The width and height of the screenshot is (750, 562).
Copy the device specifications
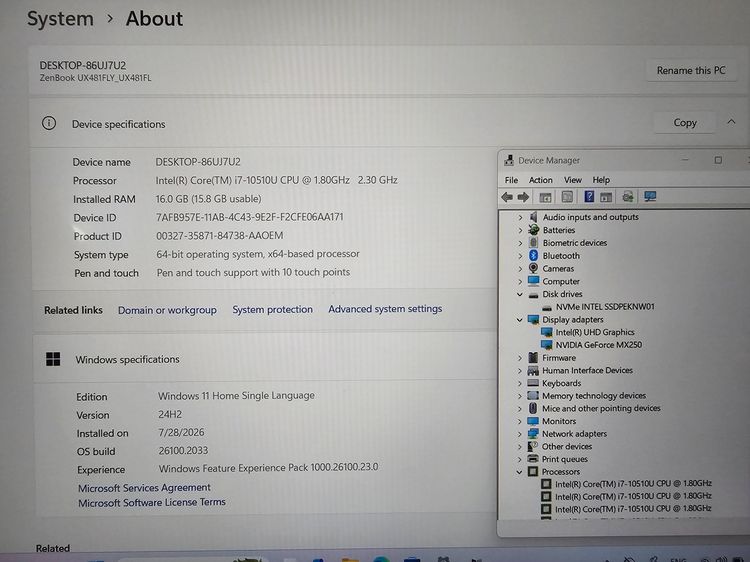click(684, 122)
